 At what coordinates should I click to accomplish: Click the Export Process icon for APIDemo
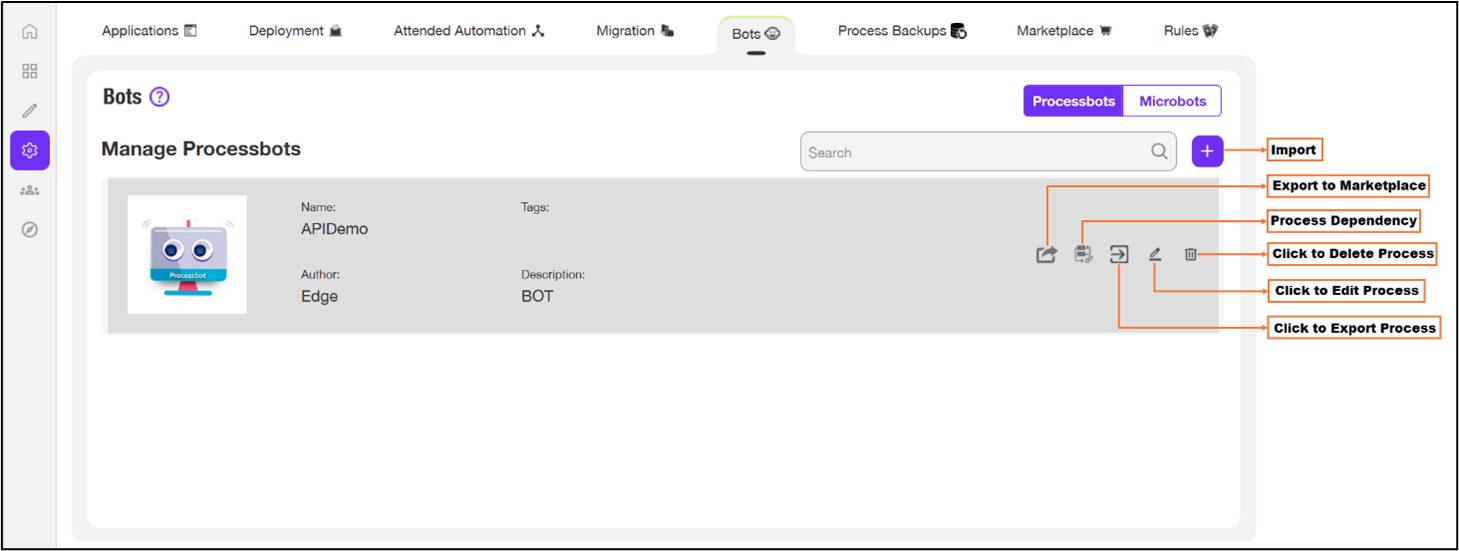(x=1119, y=255)
